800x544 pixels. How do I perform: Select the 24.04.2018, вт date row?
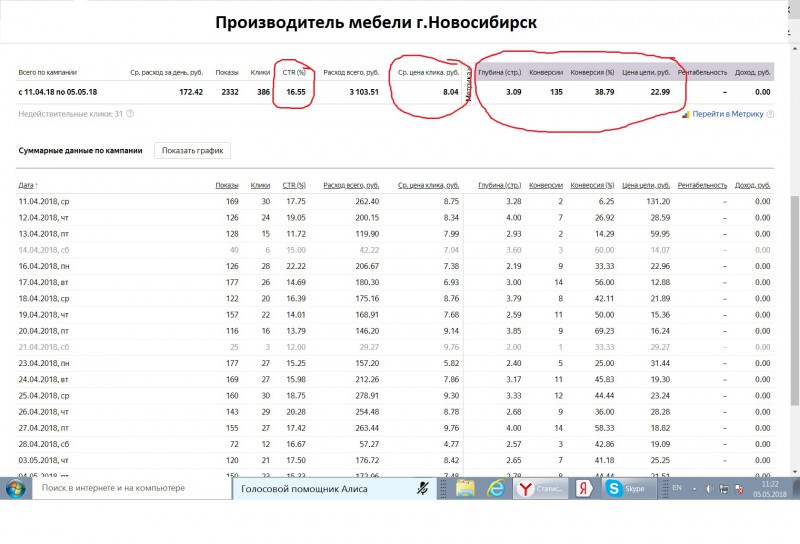pos(395,379)
